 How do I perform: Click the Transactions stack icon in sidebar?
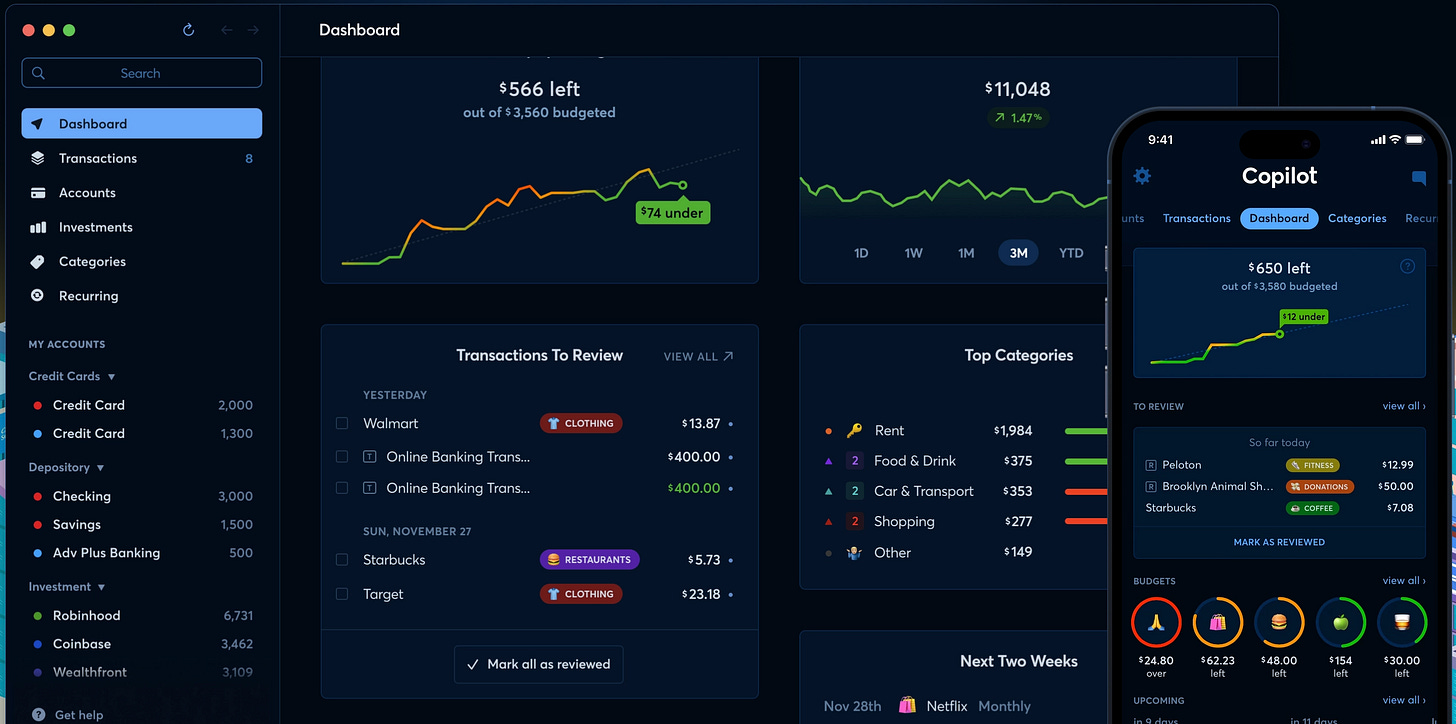click(38, 158)
